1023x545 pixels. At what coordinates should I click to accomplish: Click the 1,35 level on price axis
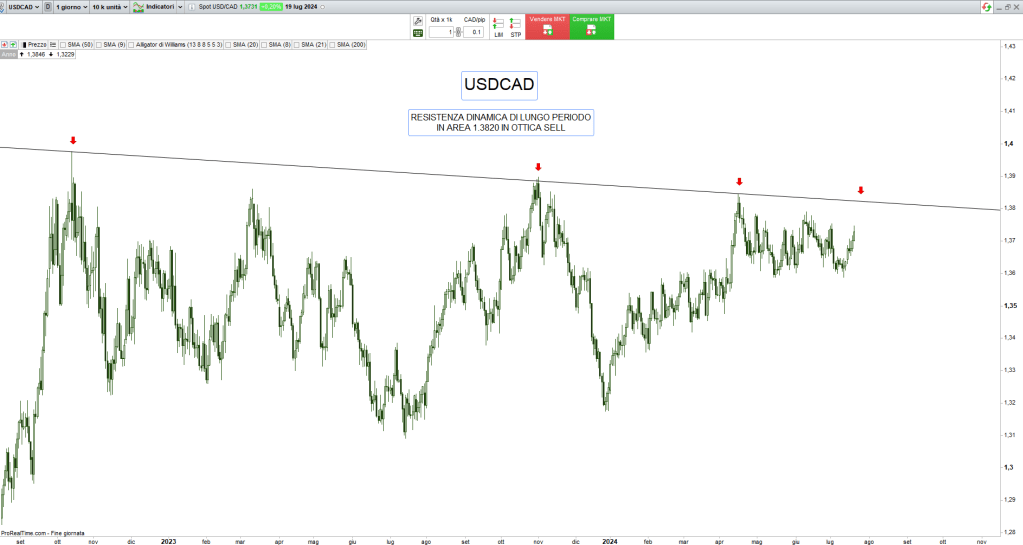tap(1011, 305)
